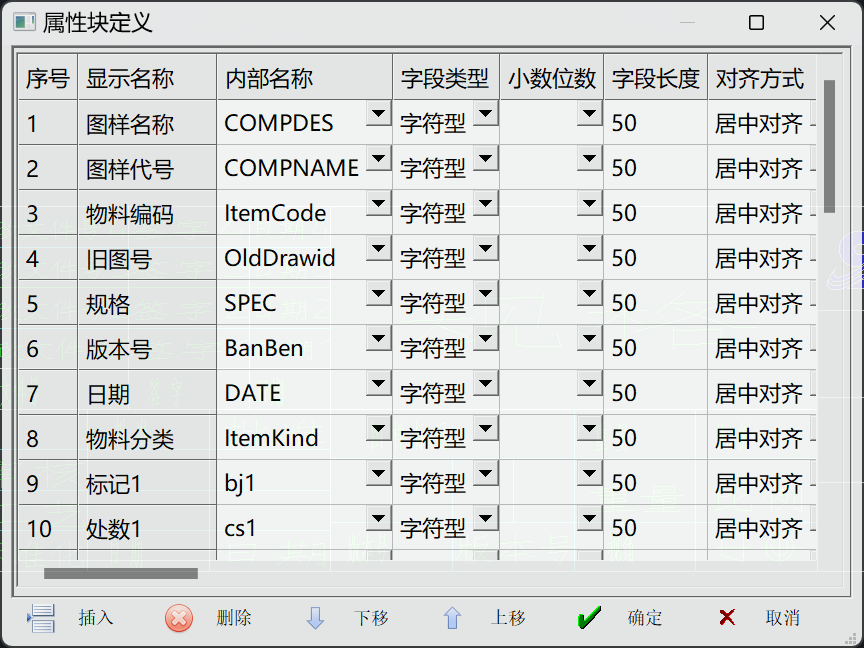Select the 旧图号 display name cell
This screenshot has width=864, height=648.
[147, 258]
